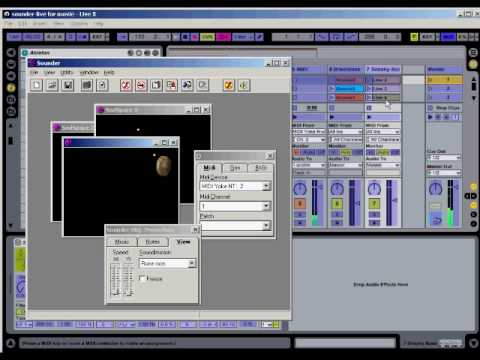Click the I-O section toggle on the mixer's right edge
The width and height of the screenshot is (480, 360).
pos(473,187)
